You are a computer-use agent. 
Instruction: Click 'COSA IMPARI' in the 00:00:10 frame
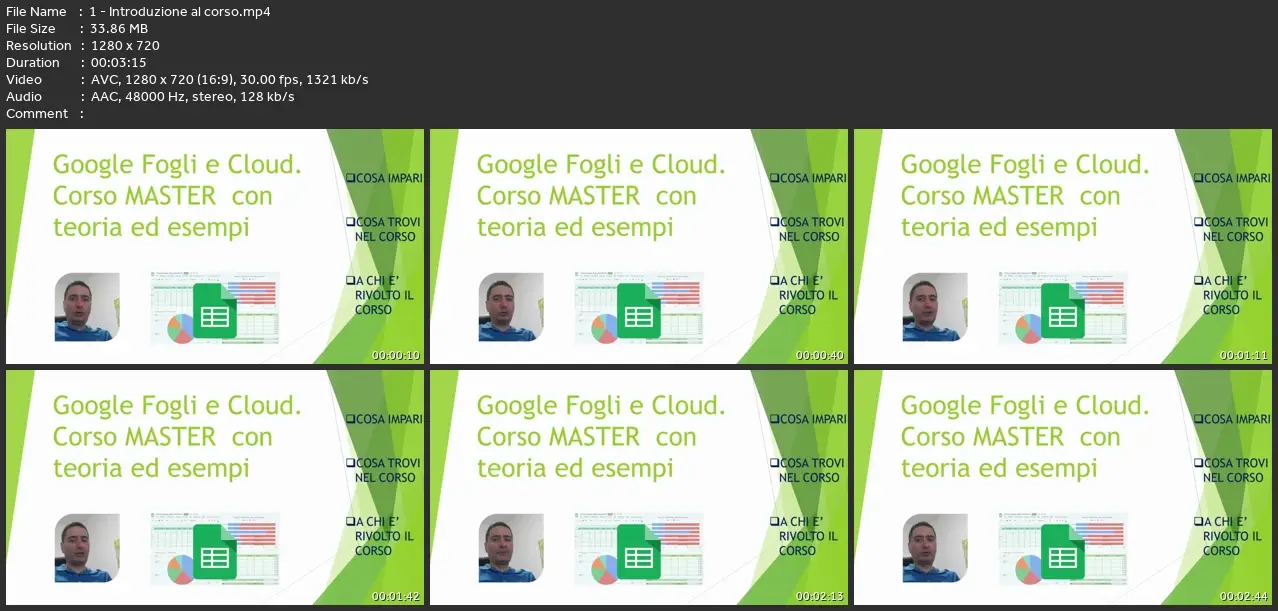(x=385, y=179)
